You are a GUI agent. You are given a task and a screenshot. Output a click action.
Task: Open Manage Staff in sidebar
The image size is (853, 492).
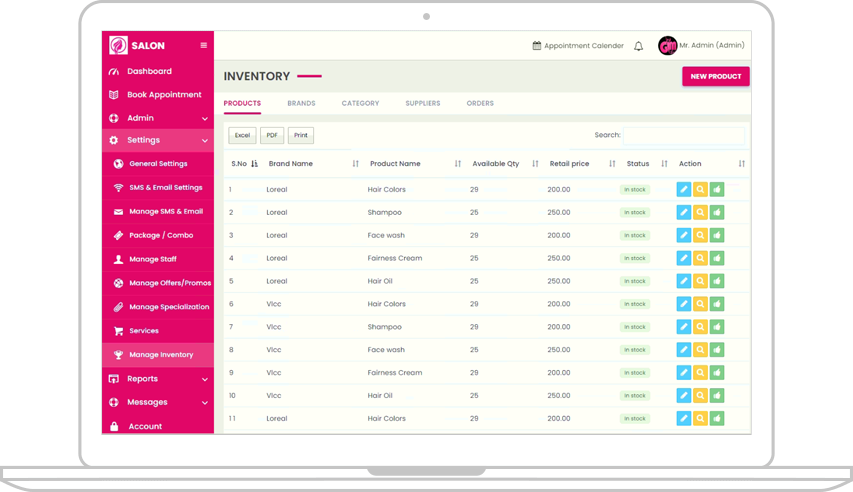(x=152, y=259)
